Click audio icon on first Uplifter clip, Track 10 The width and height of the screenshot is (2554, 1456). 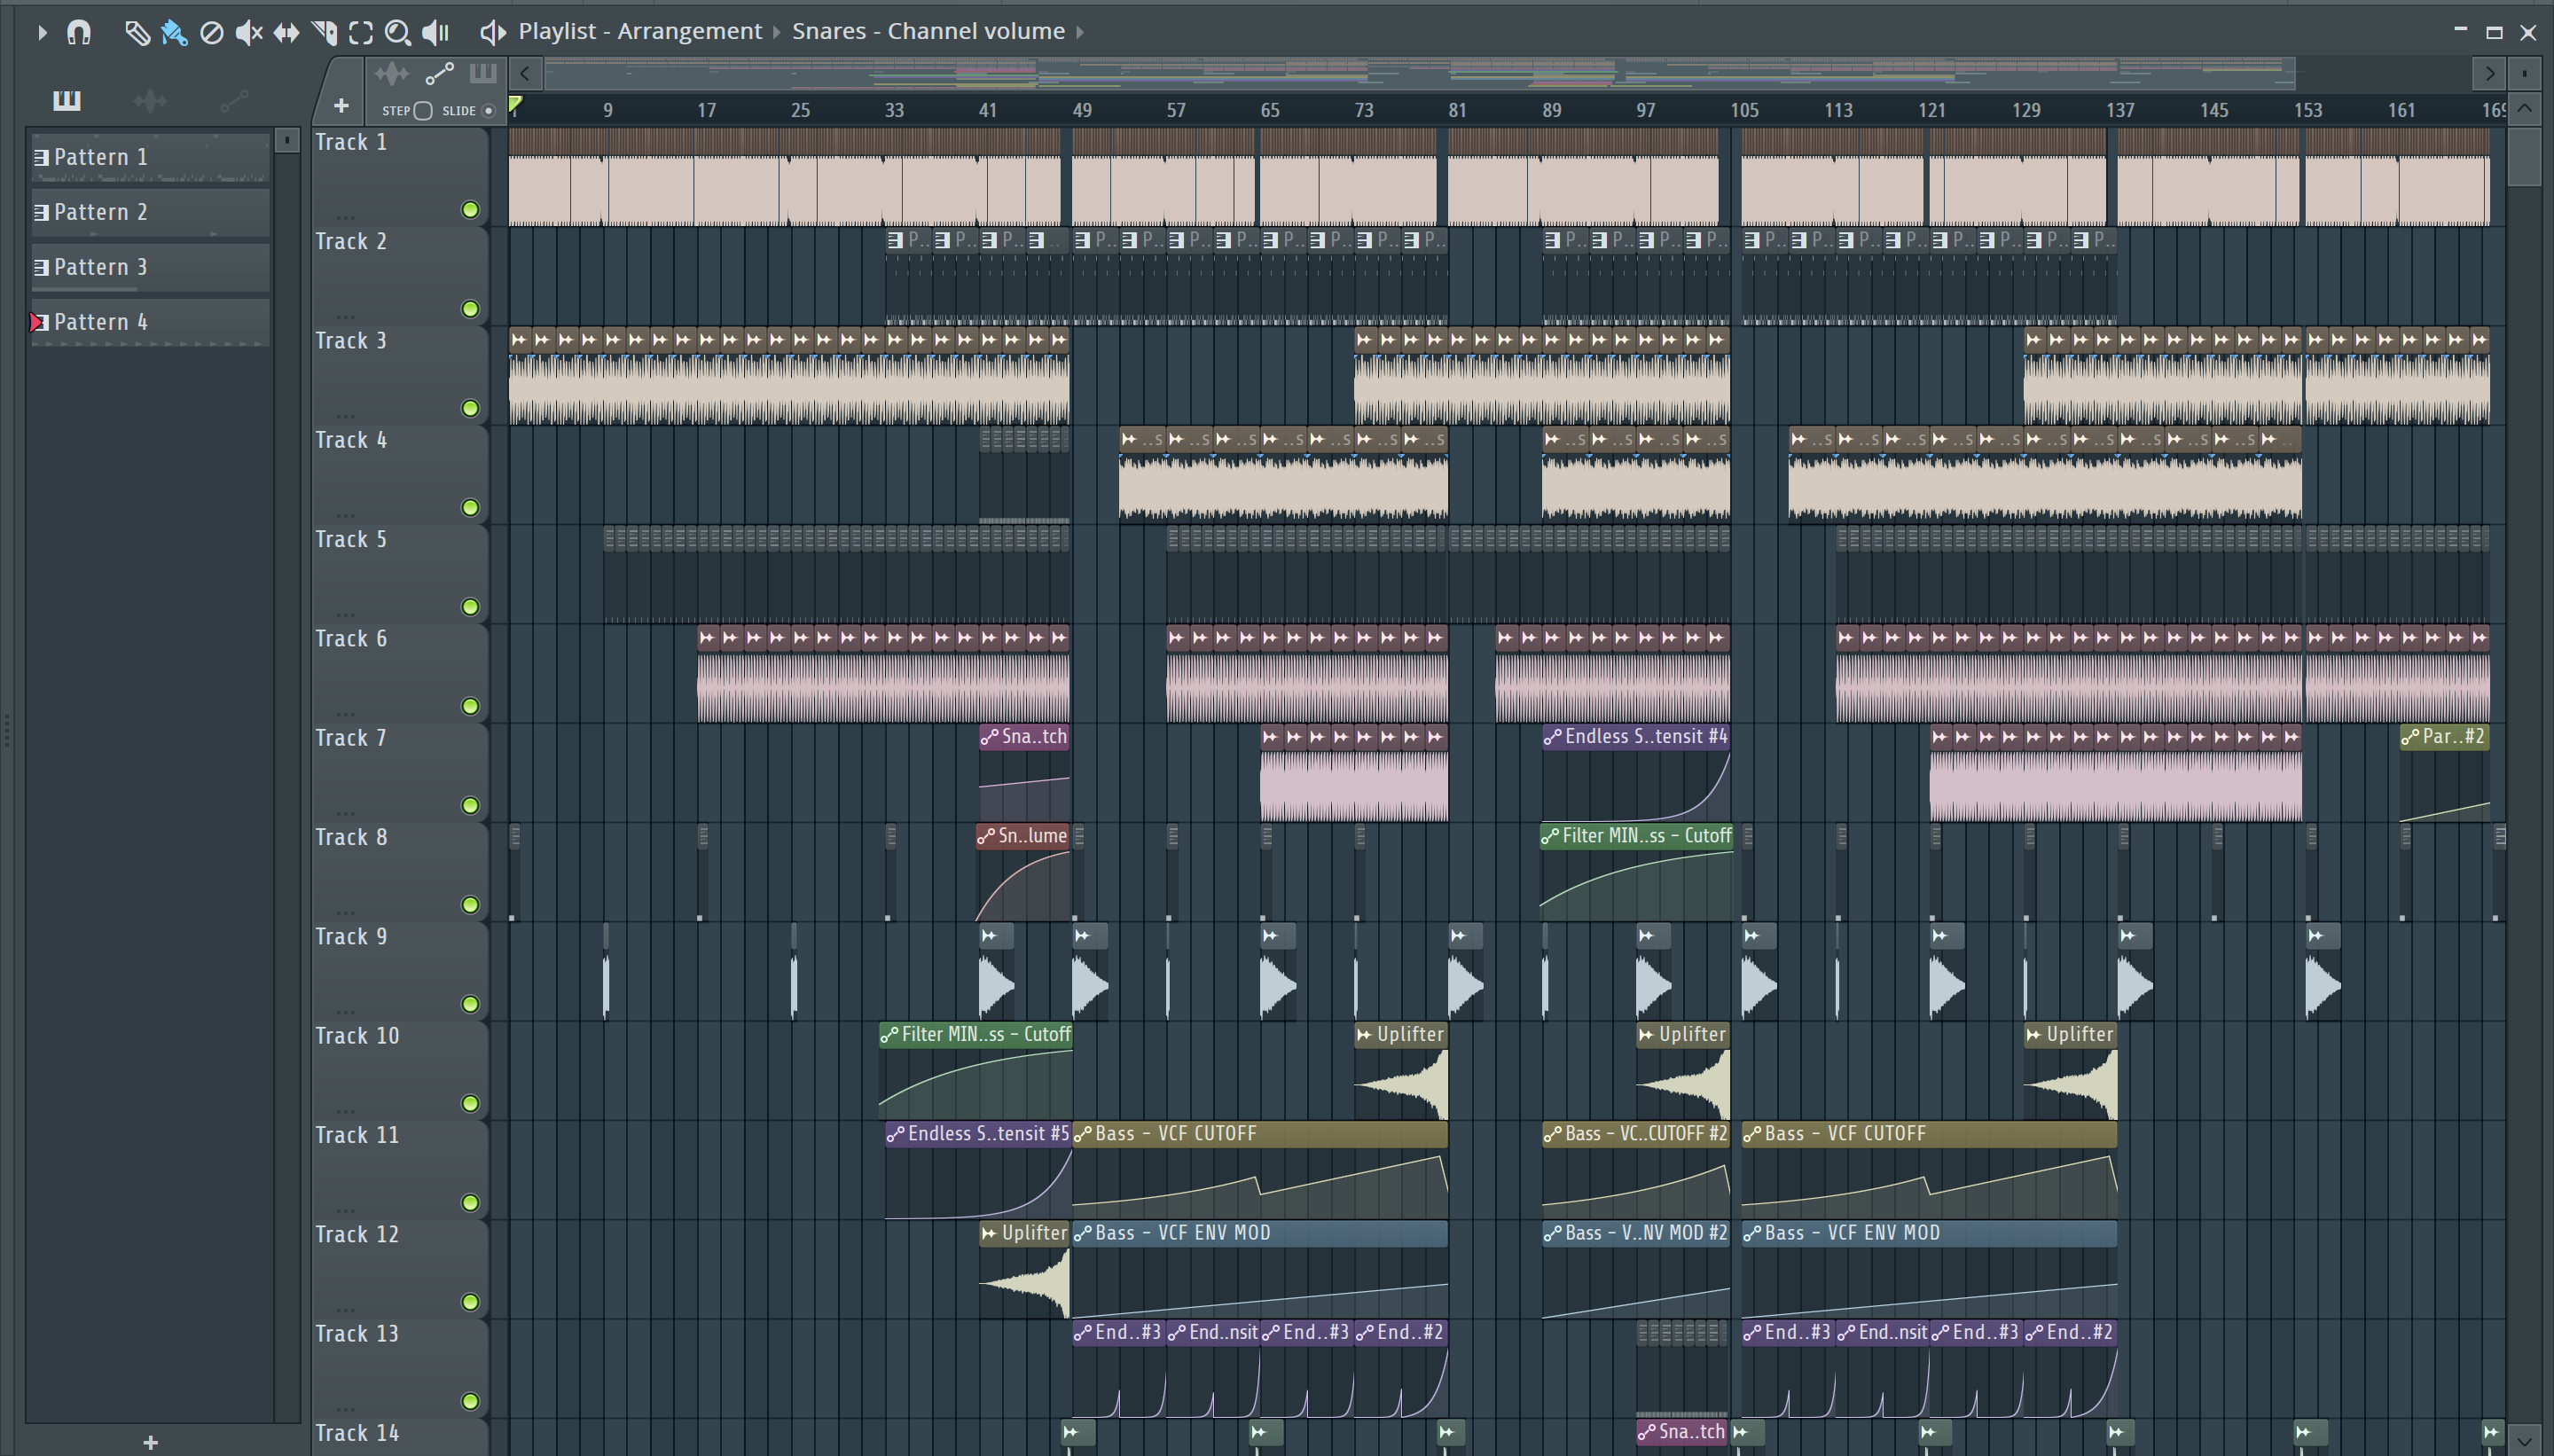pos(1365,1035)
